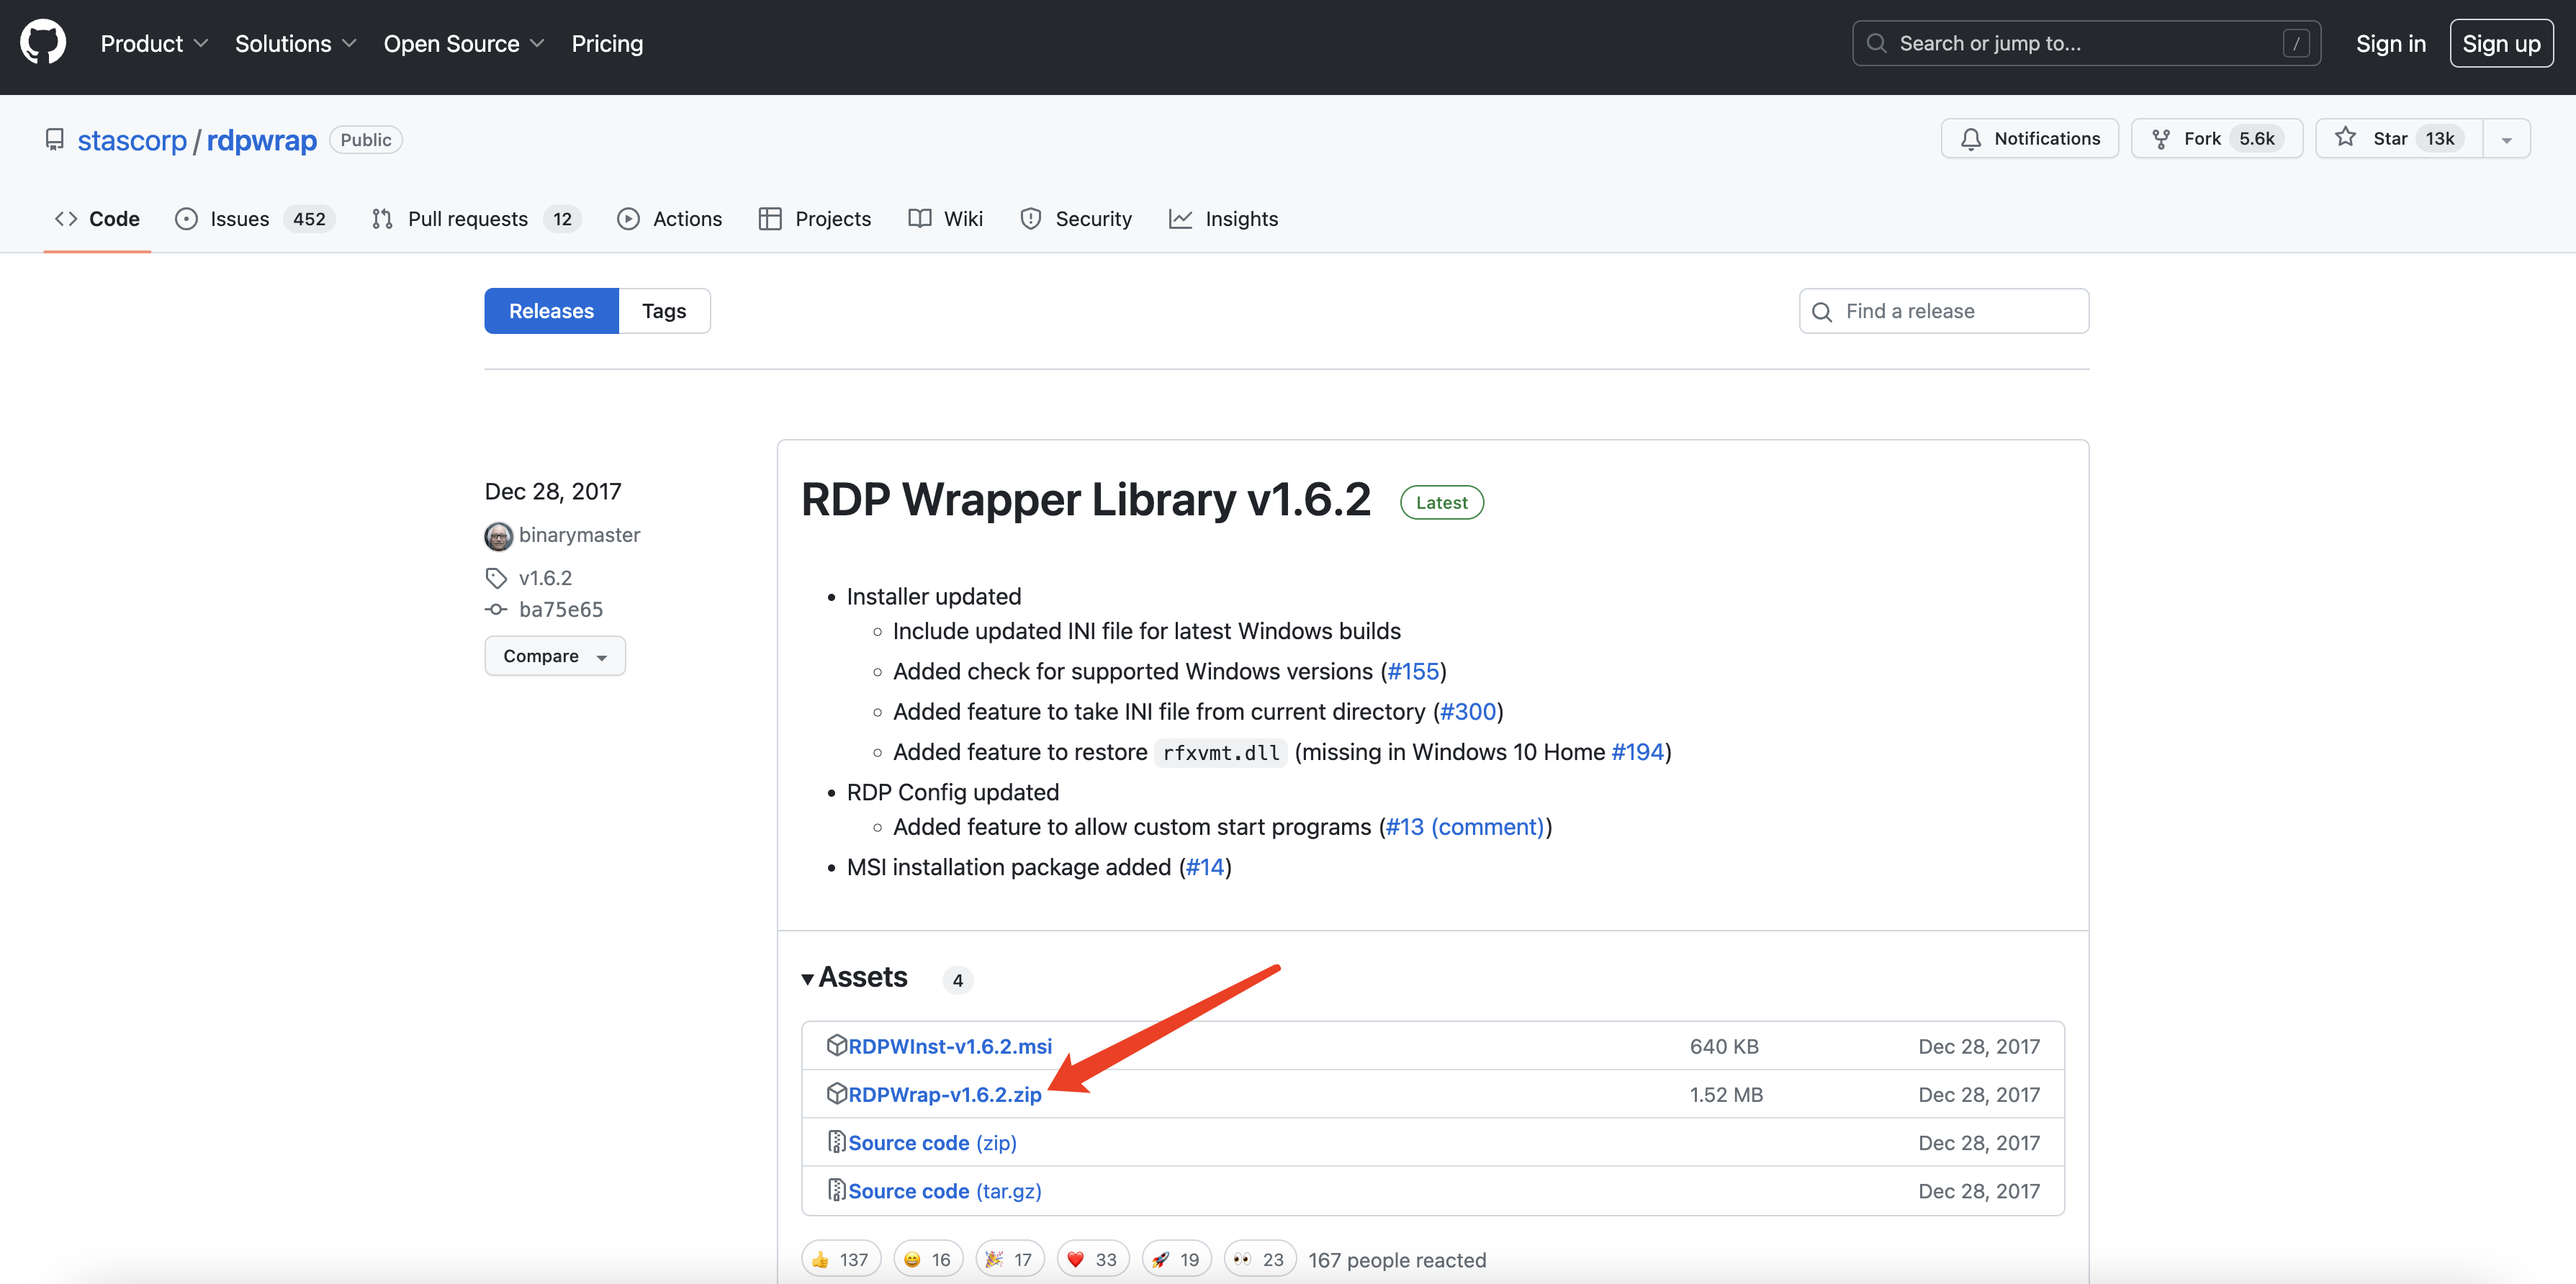Click the GitHub logo icon

(43, 43)
